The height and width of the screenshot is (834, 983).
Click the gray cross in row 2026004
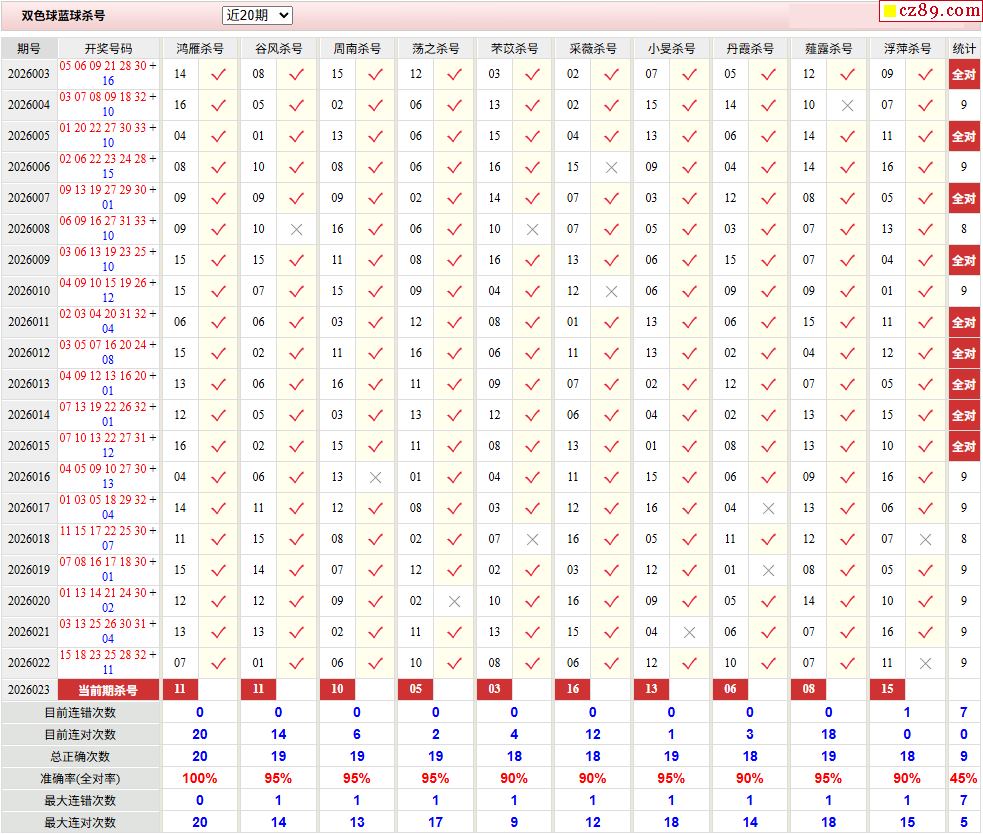[x=847, y=105]
